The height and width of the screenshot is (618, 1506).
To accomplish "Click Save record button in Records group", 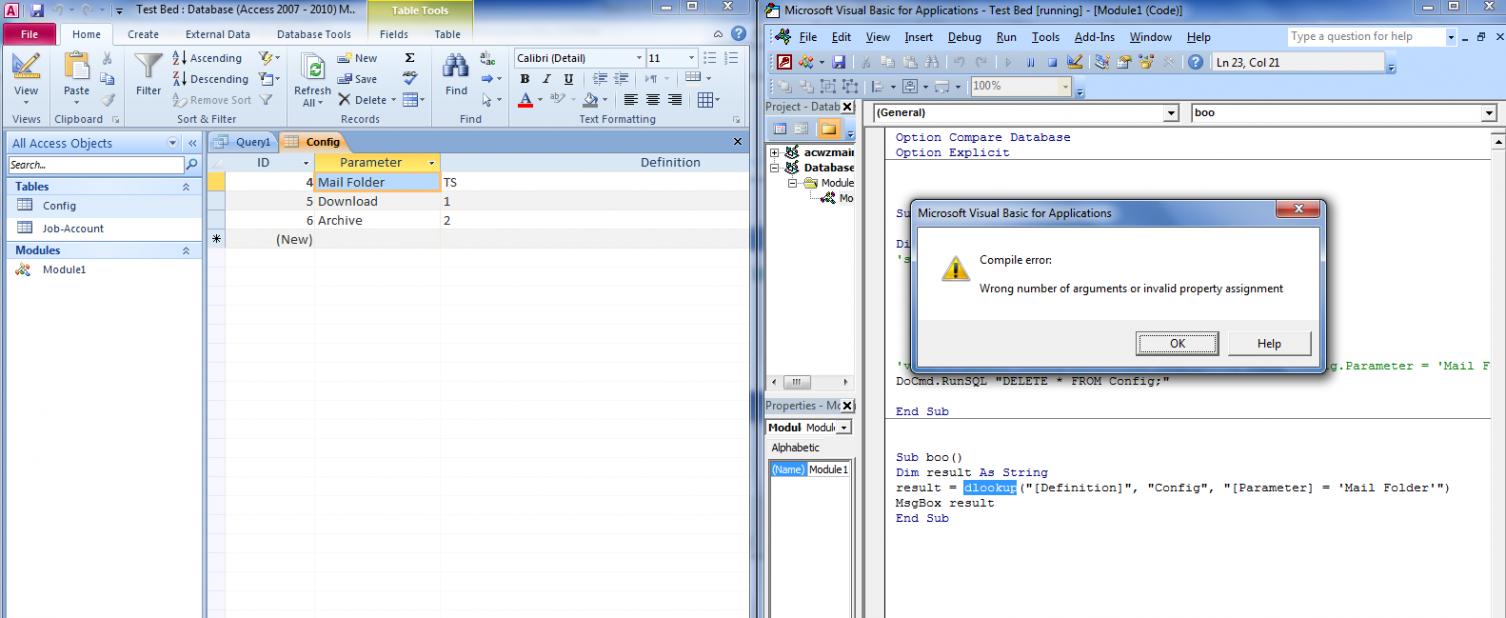I will click(357, 79).
